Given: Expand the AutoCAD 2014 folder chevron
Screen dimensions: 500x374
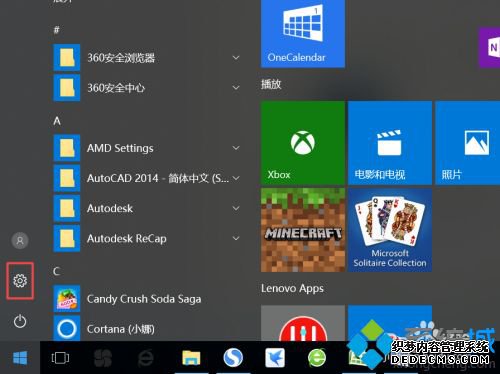Looking at the screenshot, I should pyautogui.click(x=236, y=178).
